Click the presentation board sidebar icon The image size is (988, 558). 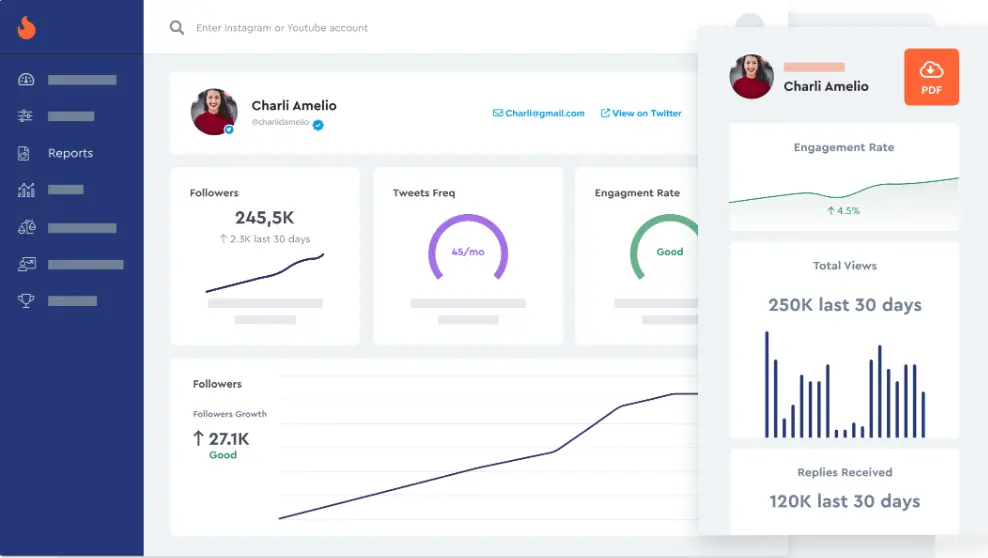[x=26, y=265]
